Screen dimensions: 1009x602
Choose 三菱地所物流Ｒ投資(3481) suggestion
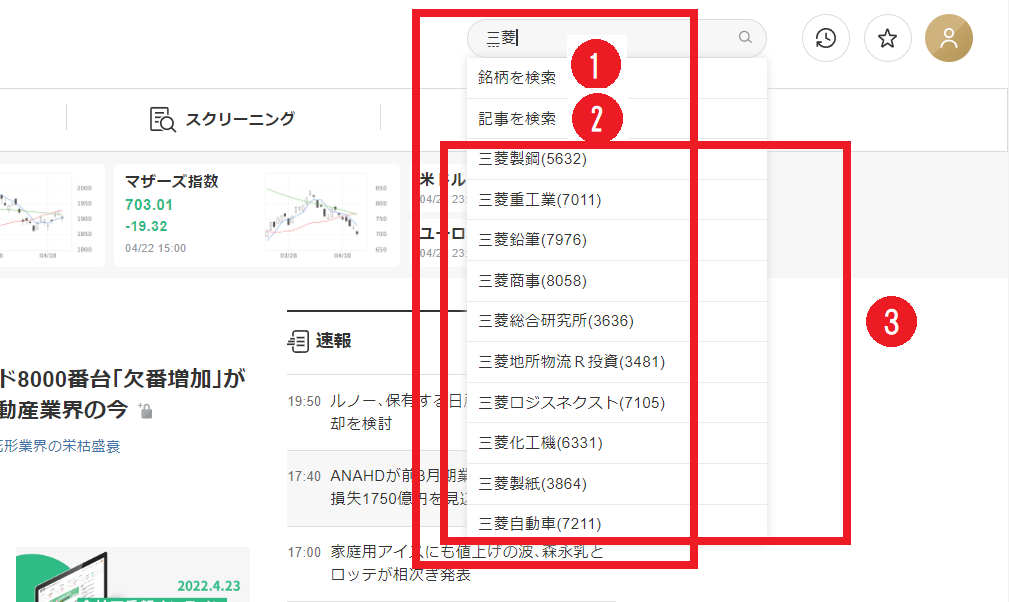click(616, 362)
